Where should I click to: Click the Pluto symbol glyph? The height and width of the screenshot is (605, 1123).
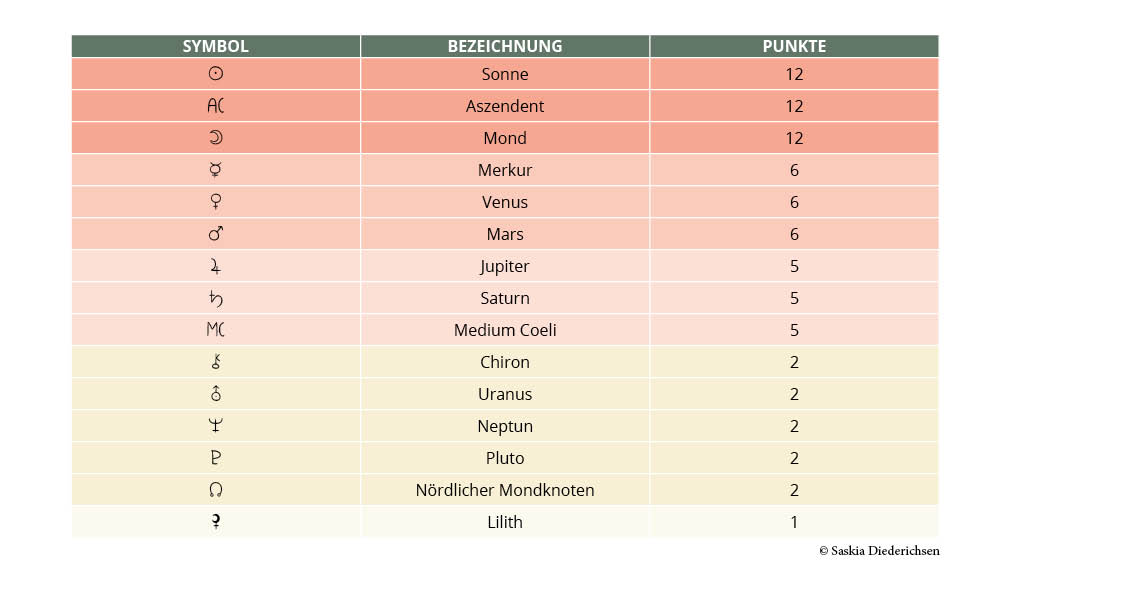pos(215,458)
